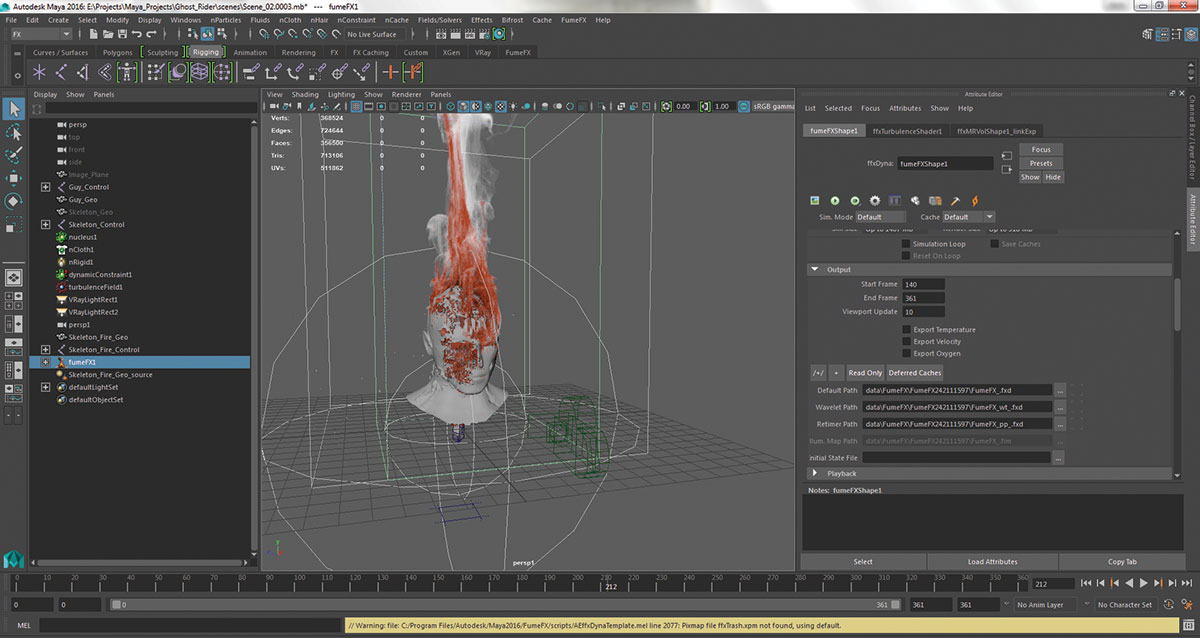Click the Start Frame field showing 140
The width and height of the screenshot is (1200, 638).
click(923, 284)
